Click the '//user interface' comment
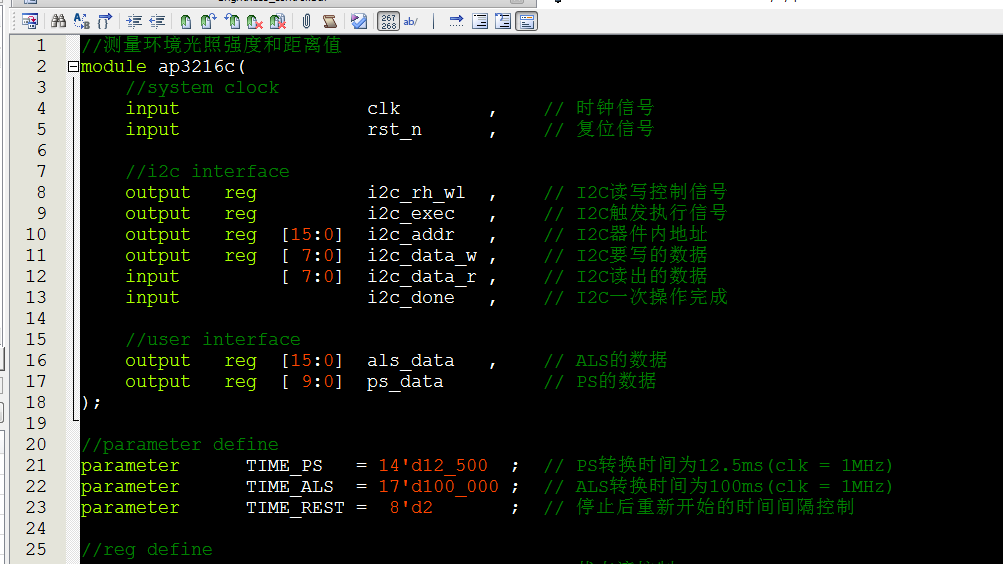1003x564 pixels. [213, 340]
